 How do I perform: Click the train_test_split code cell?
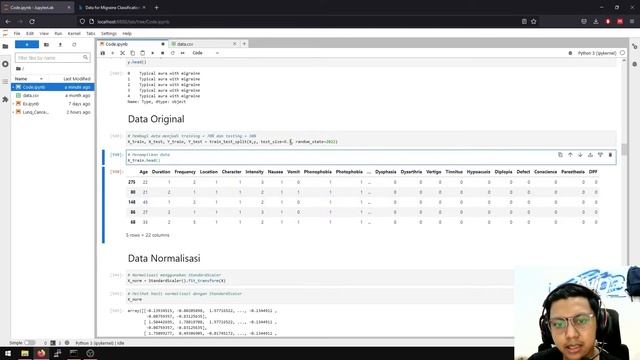[371, 139]
